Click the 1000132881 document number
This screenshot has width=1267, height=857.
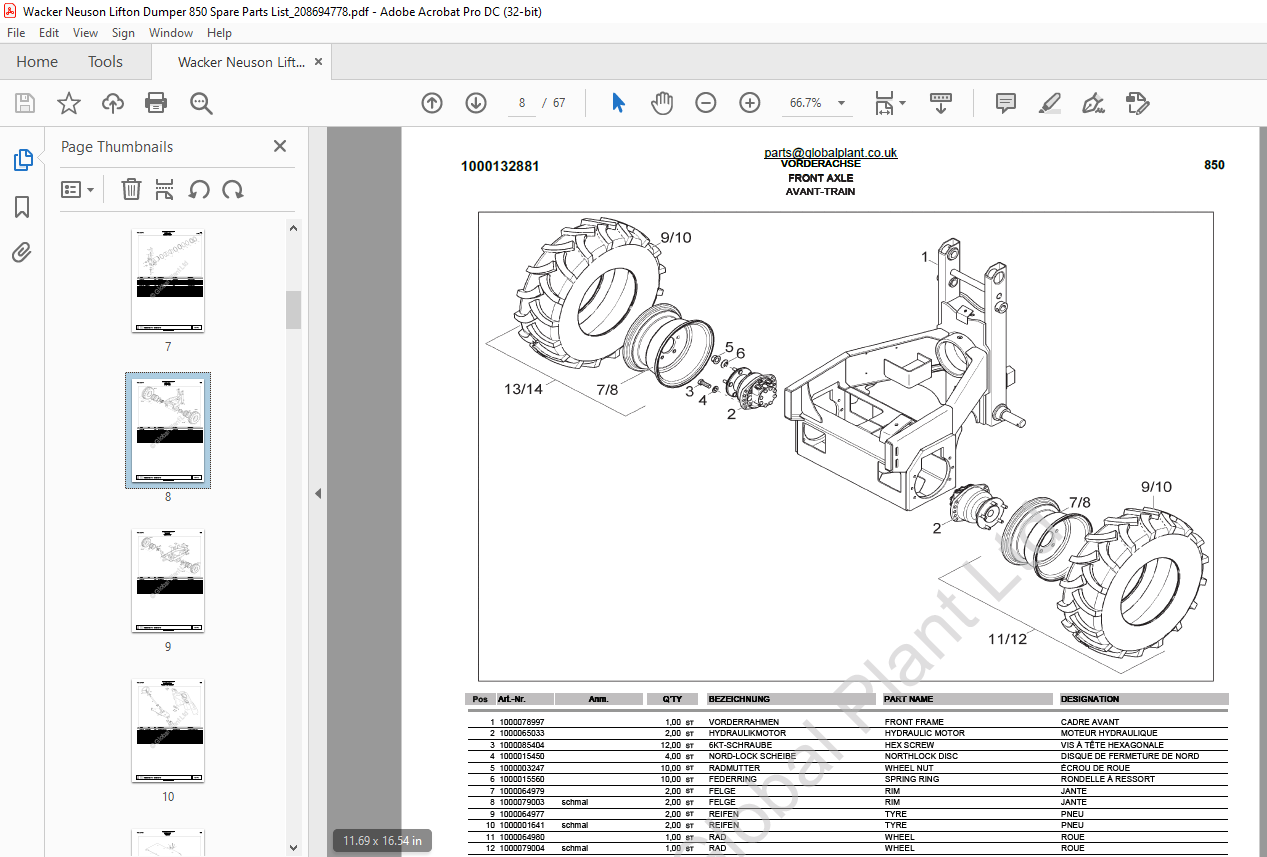tap(500, 166)
